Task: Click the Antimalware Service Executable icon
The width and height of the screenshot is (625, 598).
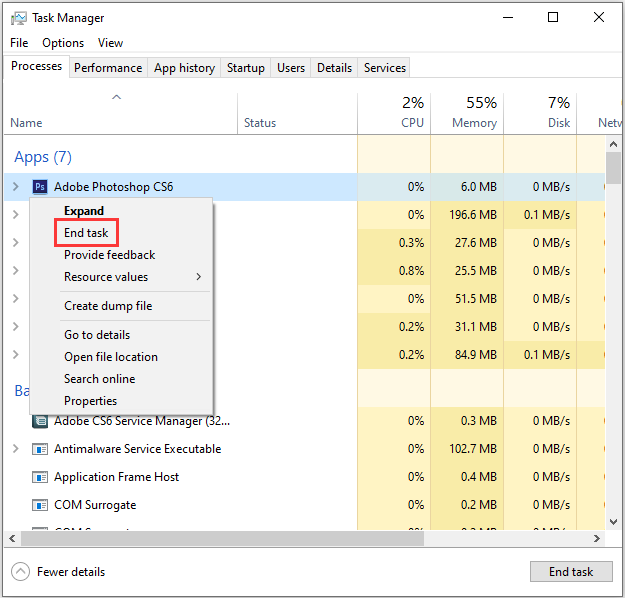Action: point(40,449)
